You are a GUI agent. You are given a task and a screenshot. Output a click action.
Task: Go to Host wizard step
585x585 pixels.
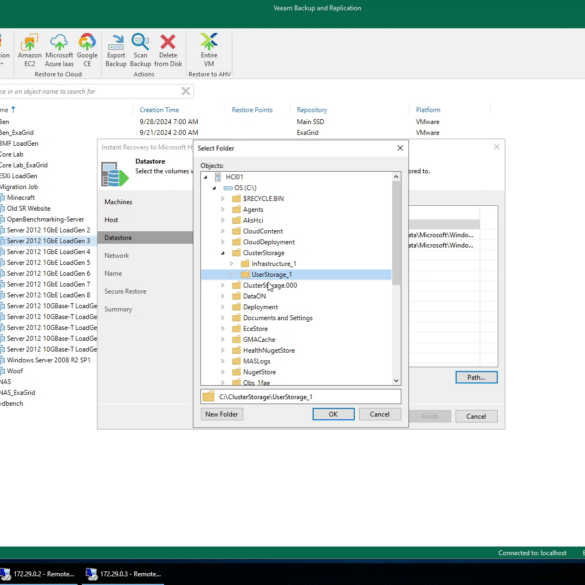111,220
